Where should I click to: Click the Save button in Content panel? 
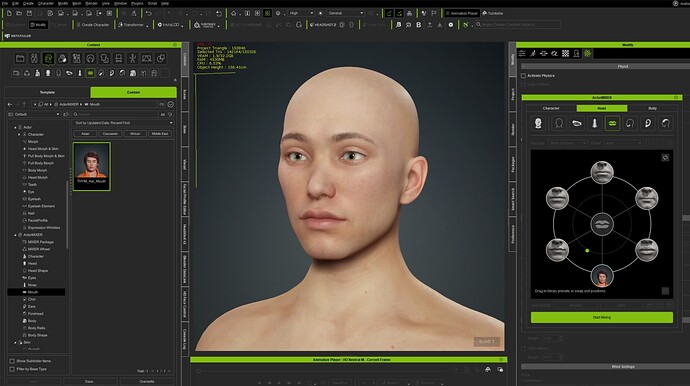point(90,382)
